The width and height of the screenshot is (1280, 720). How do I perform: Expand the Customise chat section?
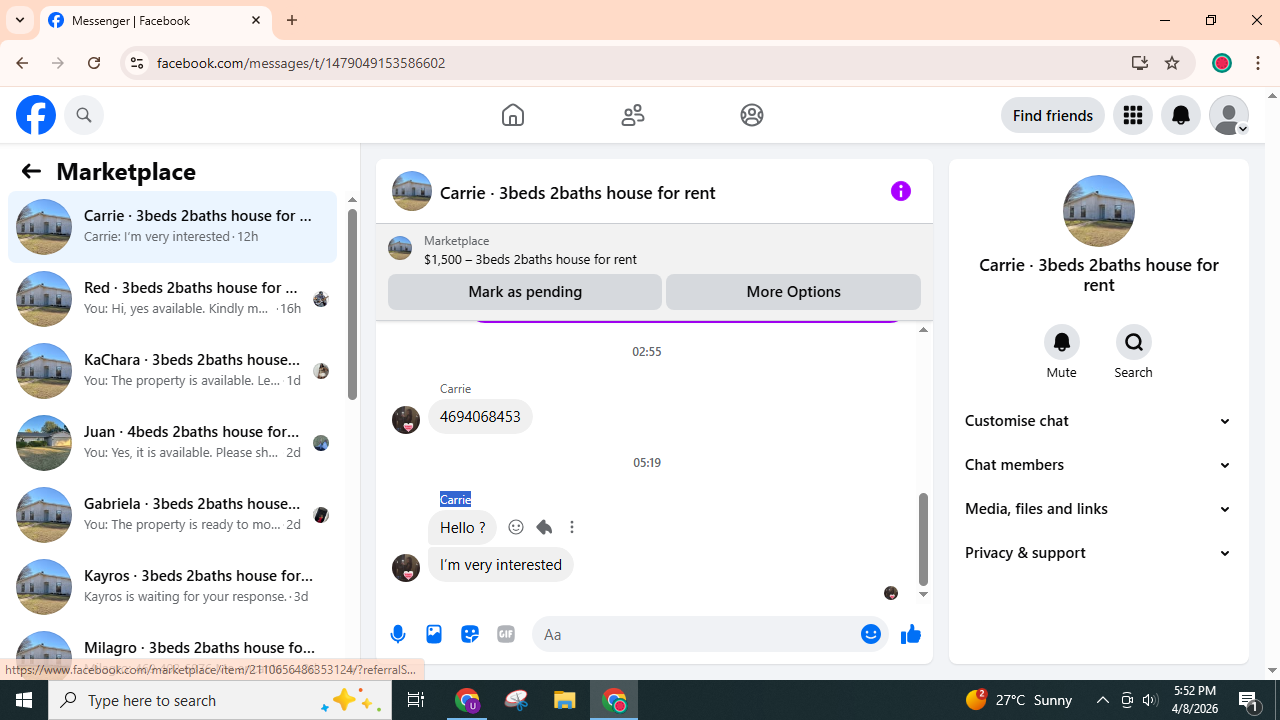[1099, 421]
